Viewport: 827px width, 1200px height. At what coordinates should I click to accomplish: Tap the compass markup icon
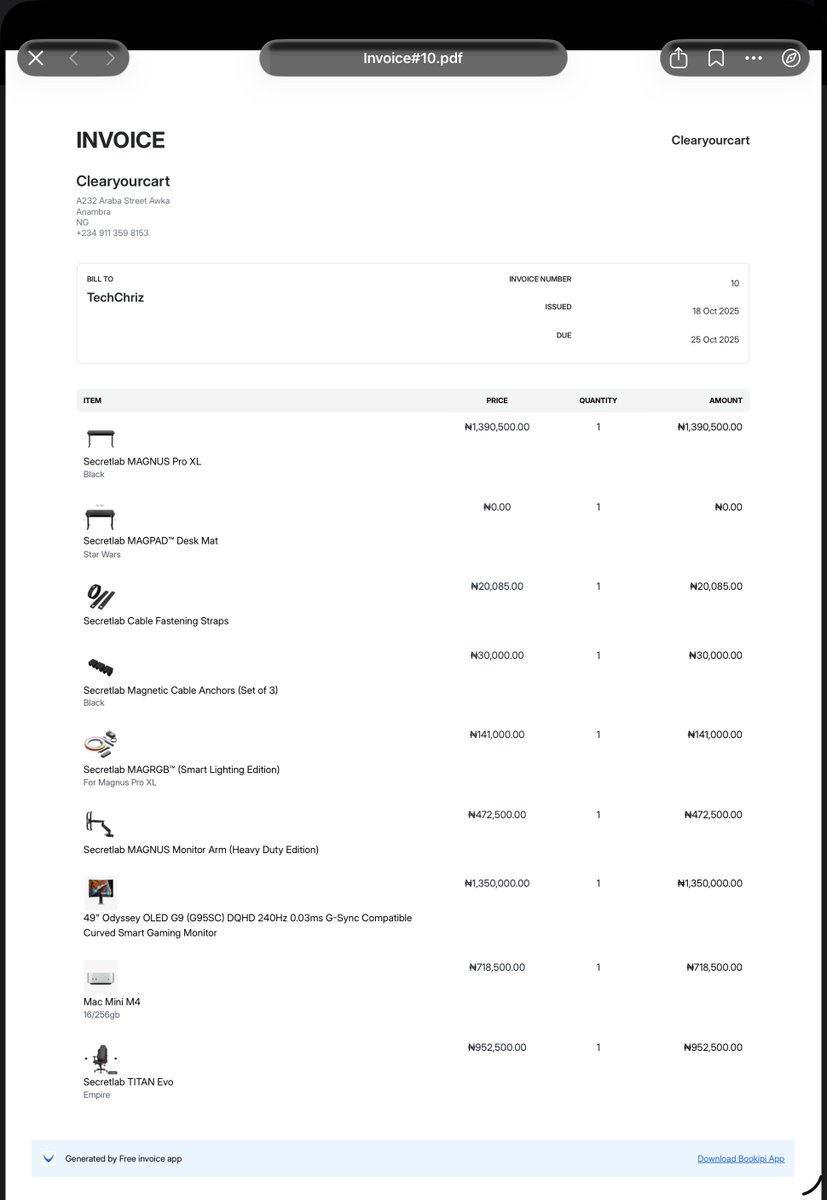coord(791,58)
